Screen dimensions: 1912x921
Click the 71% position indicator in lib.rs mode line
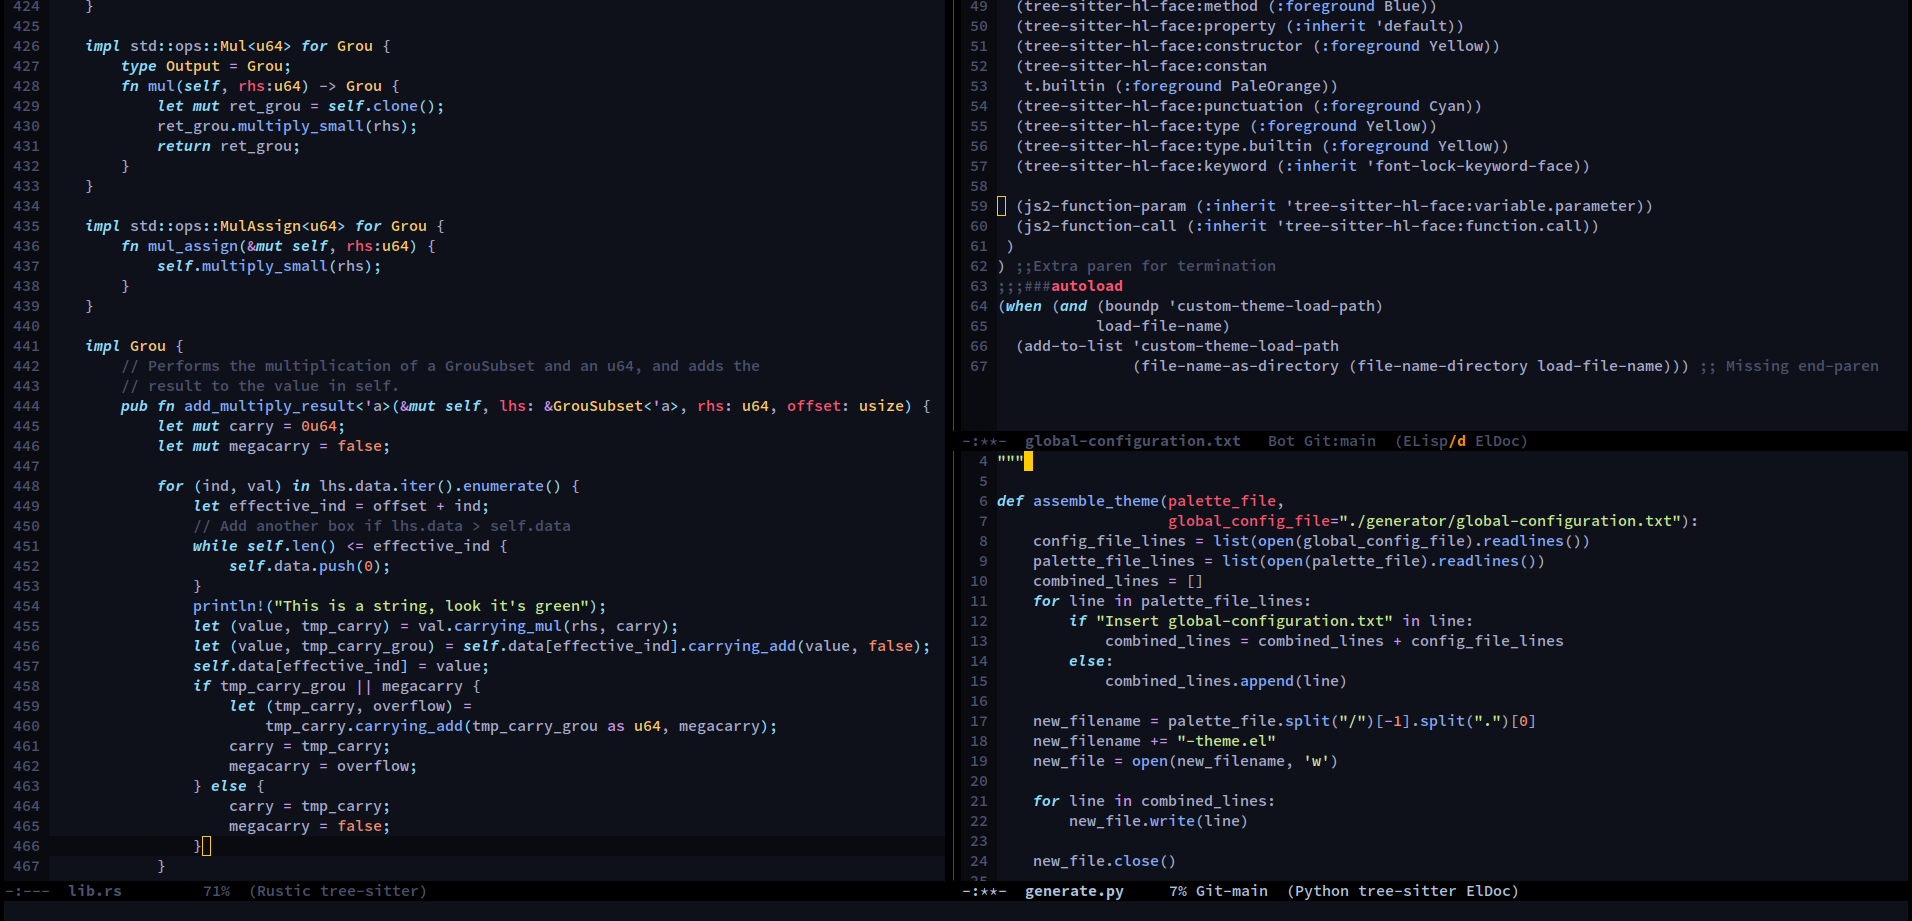(216, 891)
